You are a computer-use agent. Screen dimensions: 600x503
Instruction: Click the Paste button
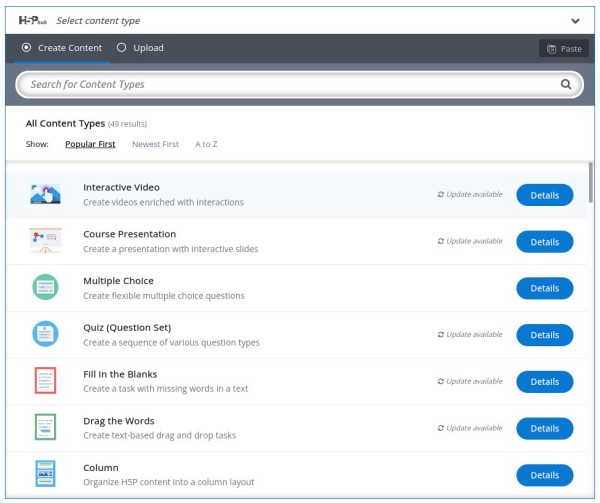pyautogui.click(x=564, y=49)
